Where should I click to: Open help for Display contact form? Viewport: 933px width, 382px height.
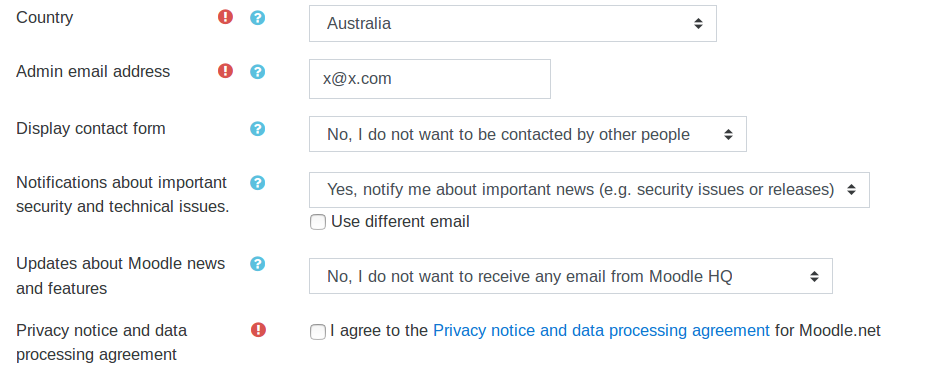click(257, 129)
